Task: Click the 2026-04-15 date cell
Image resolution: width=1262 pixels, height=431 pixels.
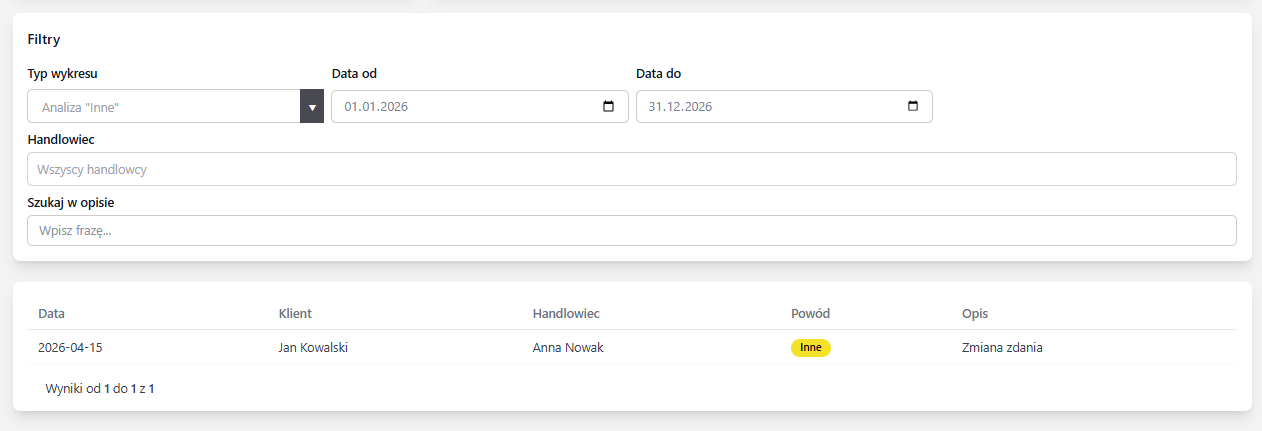Action: click(71, 348)
